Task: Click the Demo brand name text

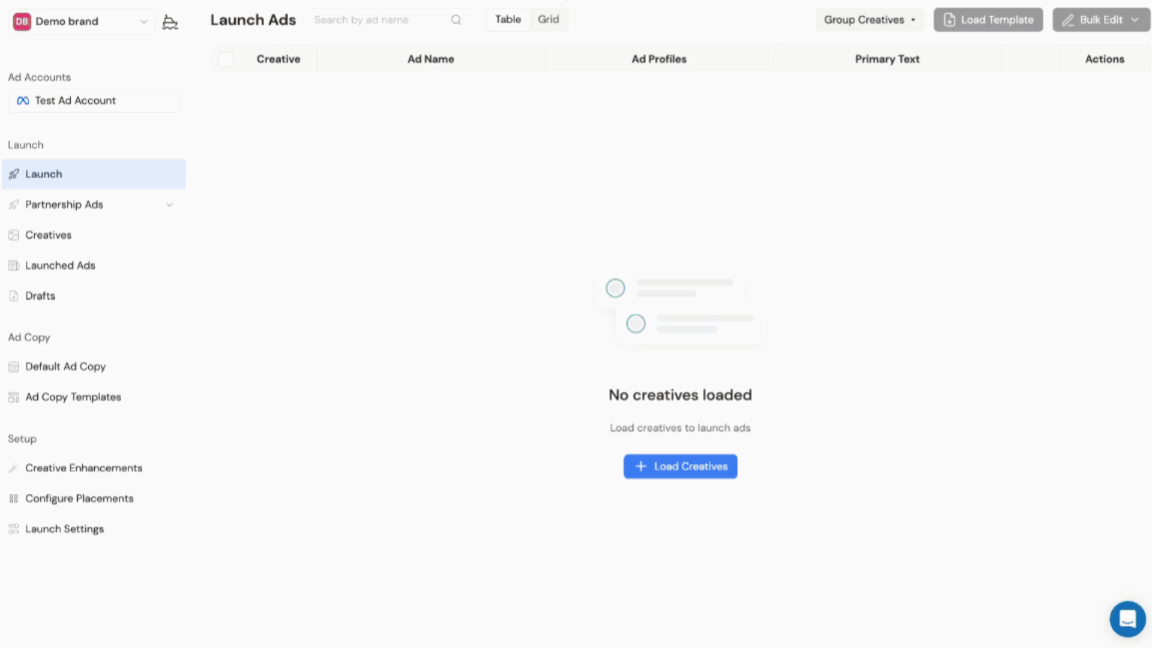Action: 67,22
